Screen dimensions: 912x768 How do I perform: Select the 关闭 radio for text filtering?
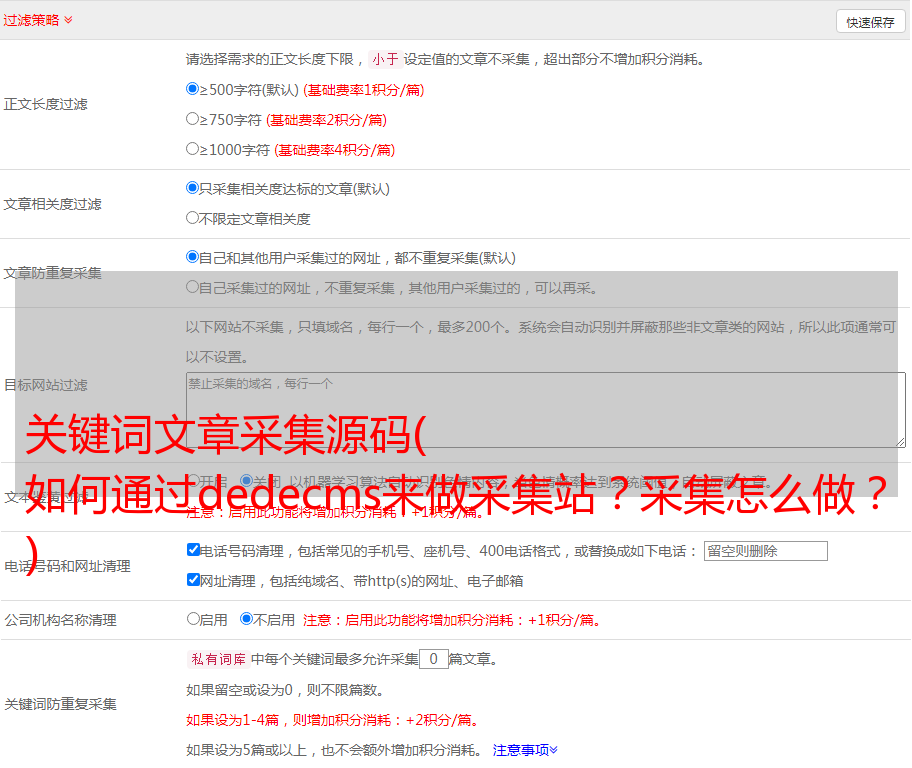tap(246, 482)
